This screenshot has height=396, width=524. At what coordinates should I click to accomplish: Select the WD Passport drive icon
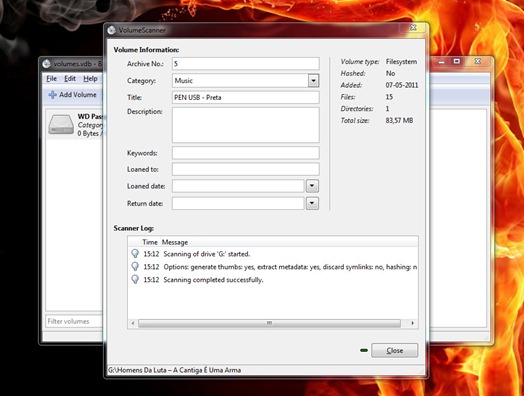point(61,124)
